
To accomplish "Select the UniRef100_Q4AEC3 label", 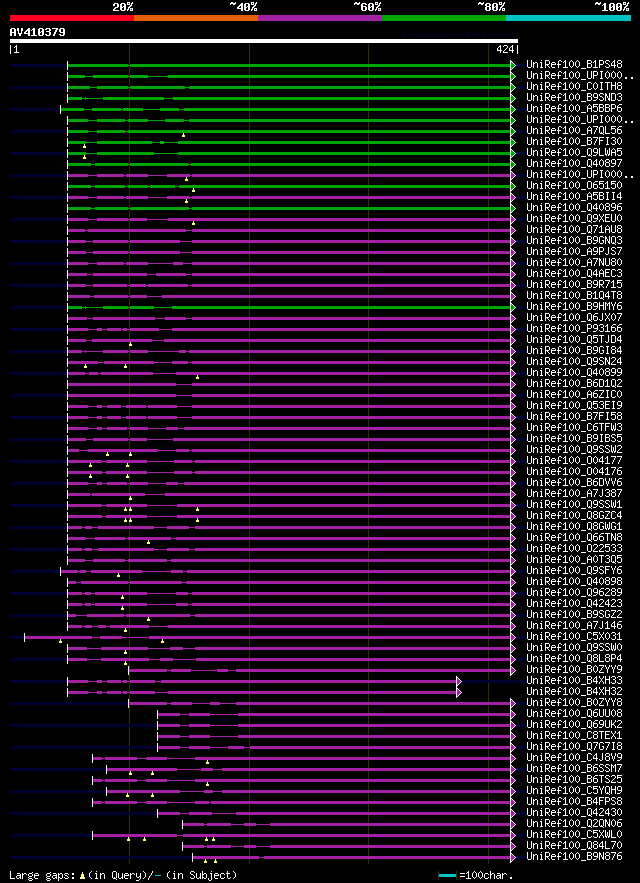I will 574,274.
